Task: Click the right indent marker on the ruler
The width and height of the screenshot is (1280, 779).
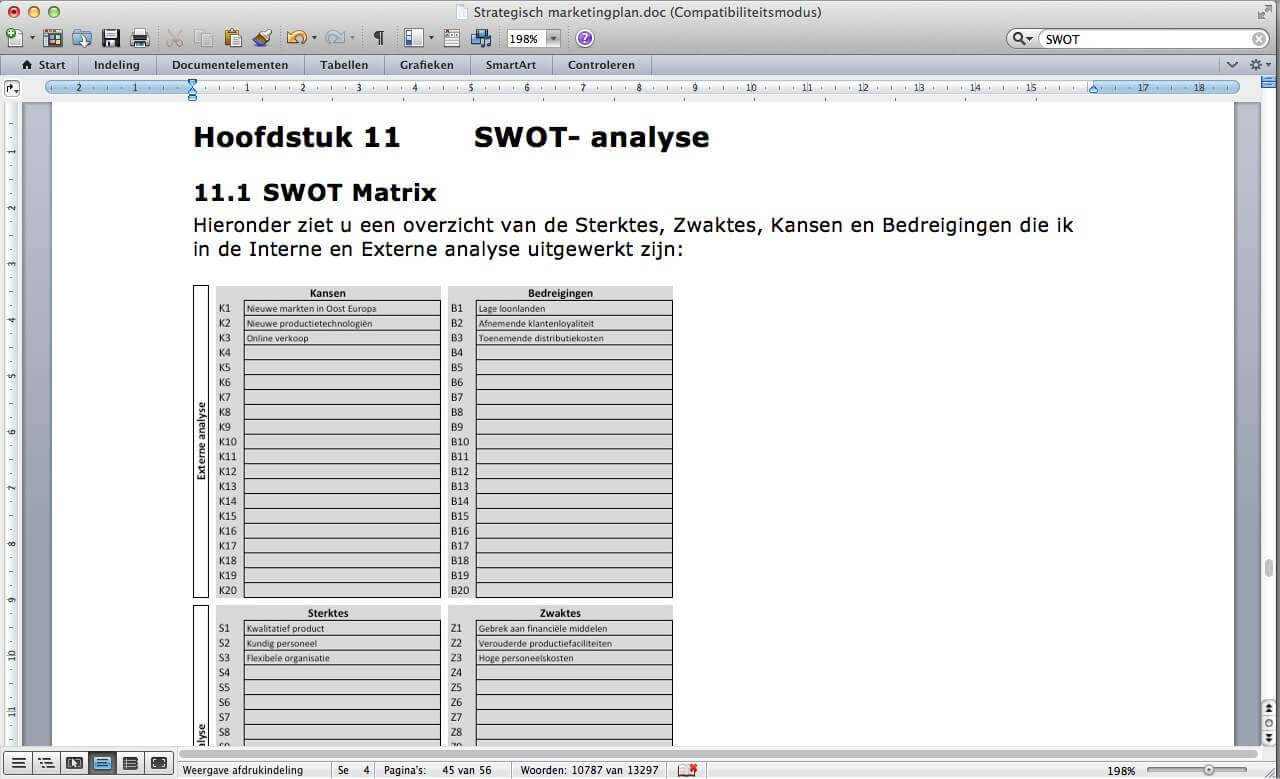Action: [1093, 89]
